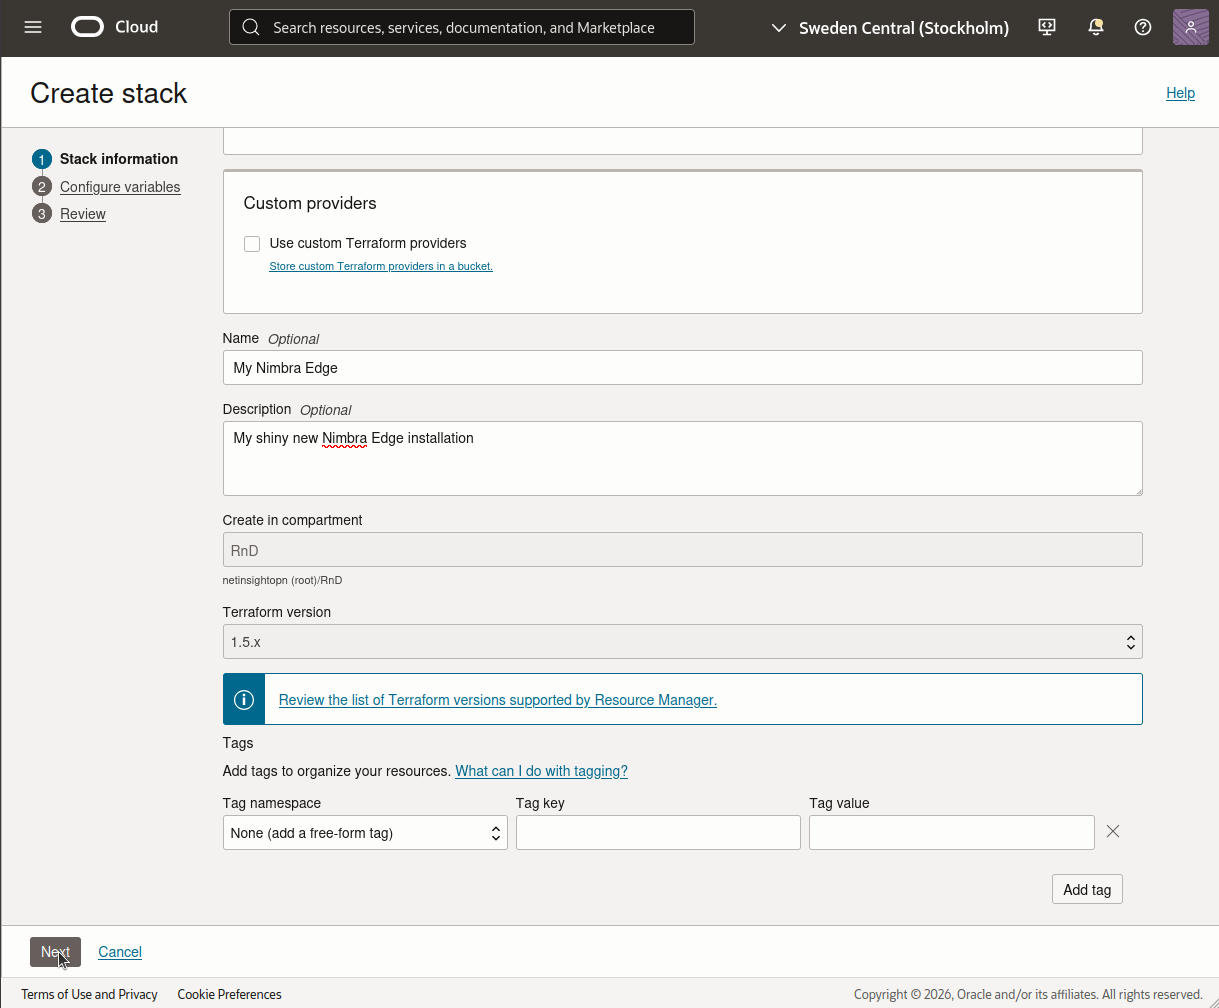1219x1008 pixels.
Task: Click the Cancel link
Action: point(120,952)
